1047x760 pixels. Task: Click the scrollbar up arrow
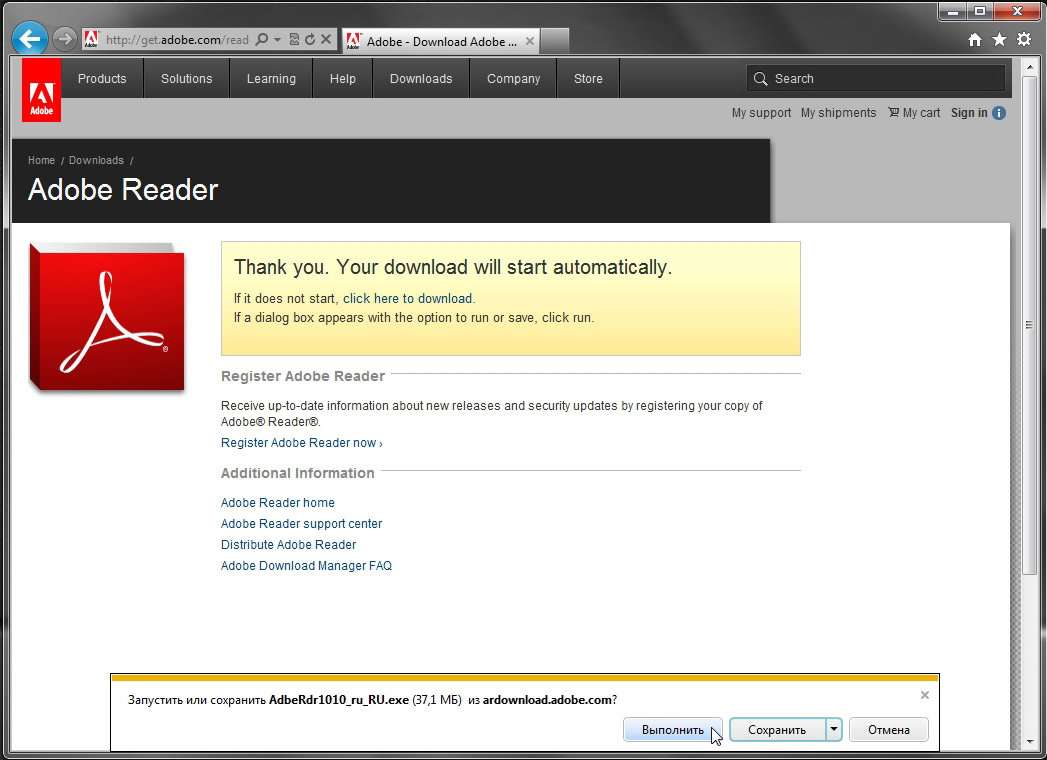click(1029, 67)
